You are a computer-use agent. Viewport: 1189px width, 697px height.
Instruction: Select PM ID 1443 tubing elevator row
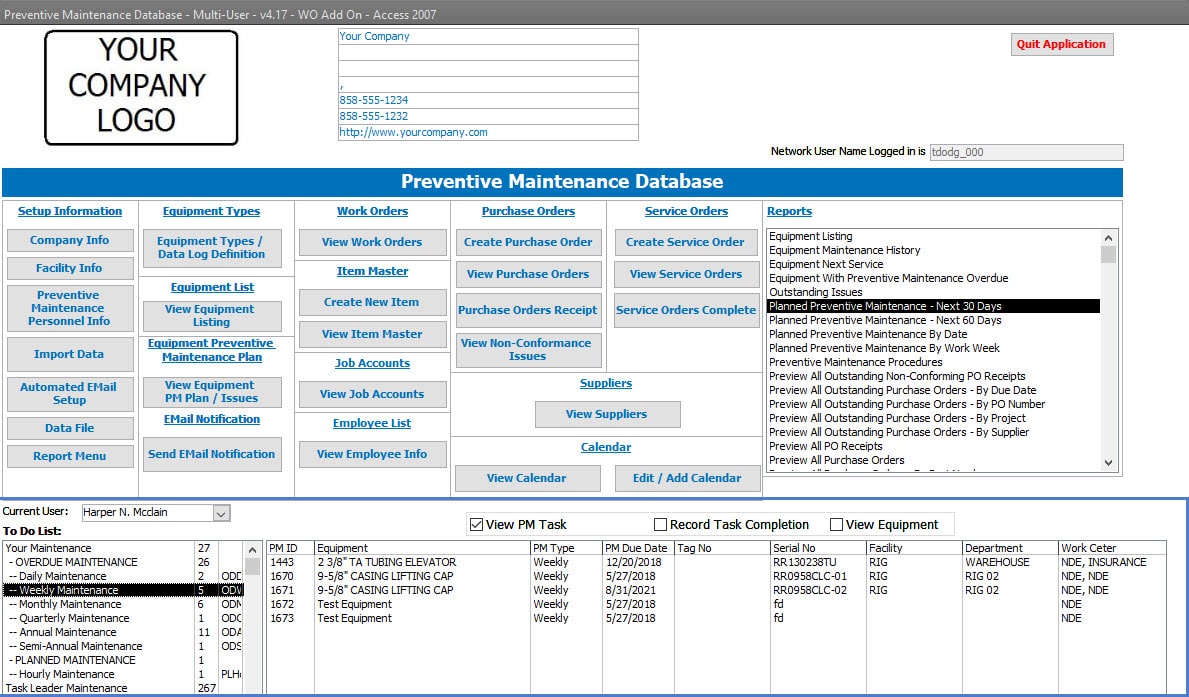tap(716, 562)
